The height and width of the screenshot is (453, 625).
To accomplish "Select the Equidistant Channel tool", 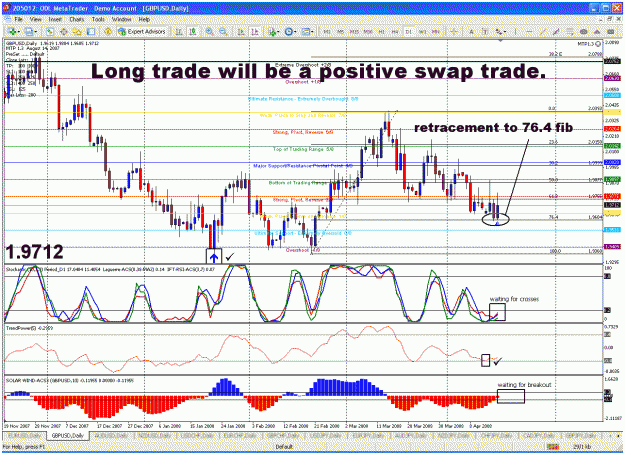I will pyautogui.click(x=555, y=32).
